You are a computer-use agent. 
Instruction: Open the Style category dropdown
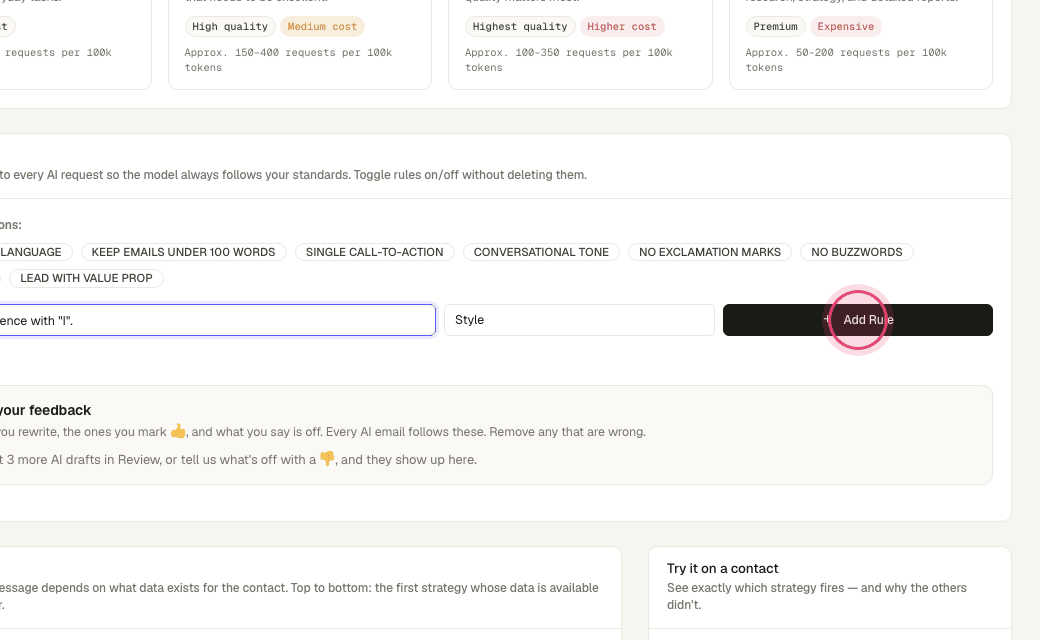pyautogui.click(x=579, y=320)
